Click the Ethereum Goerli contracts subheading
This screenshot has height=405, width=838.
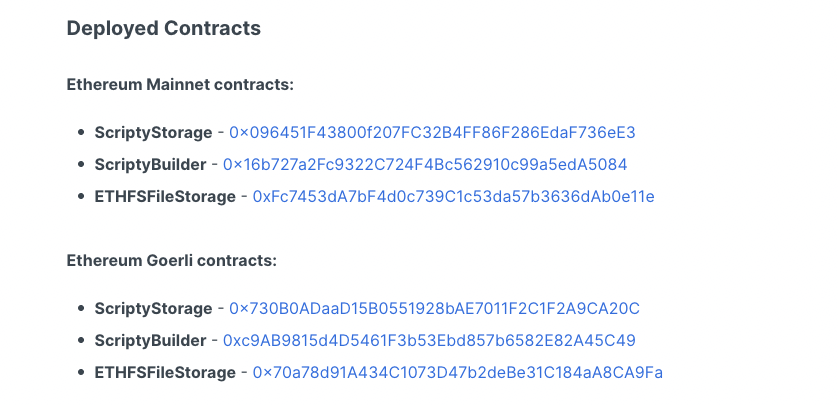coord(172,260)
